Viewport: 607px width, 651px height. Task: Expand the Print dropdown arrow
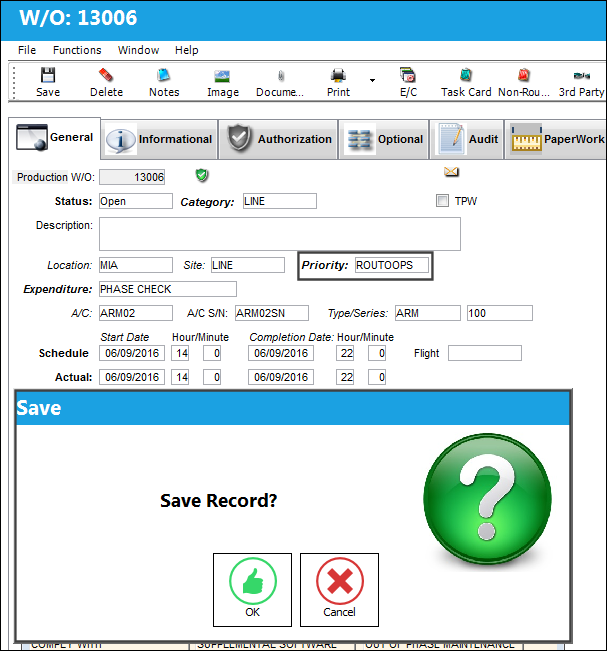372,80
